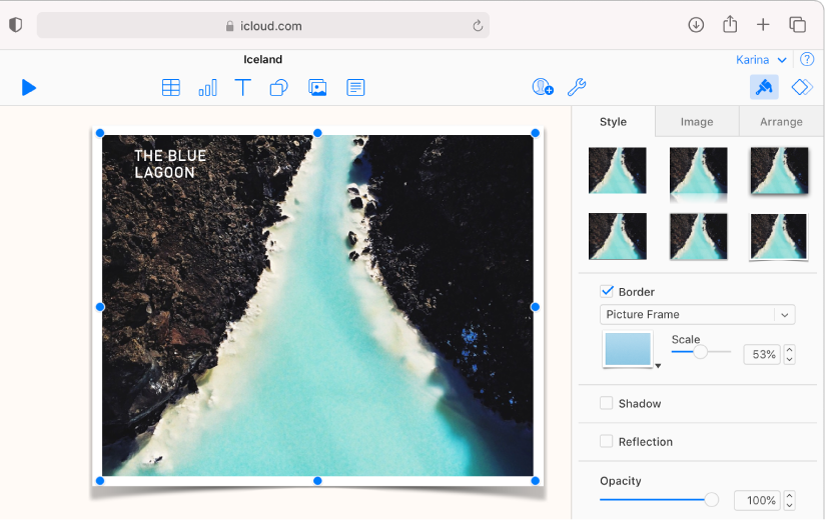Select the Text box tool
The height and width of the screenshot is (522, 826).
click(x=243, y=88)
